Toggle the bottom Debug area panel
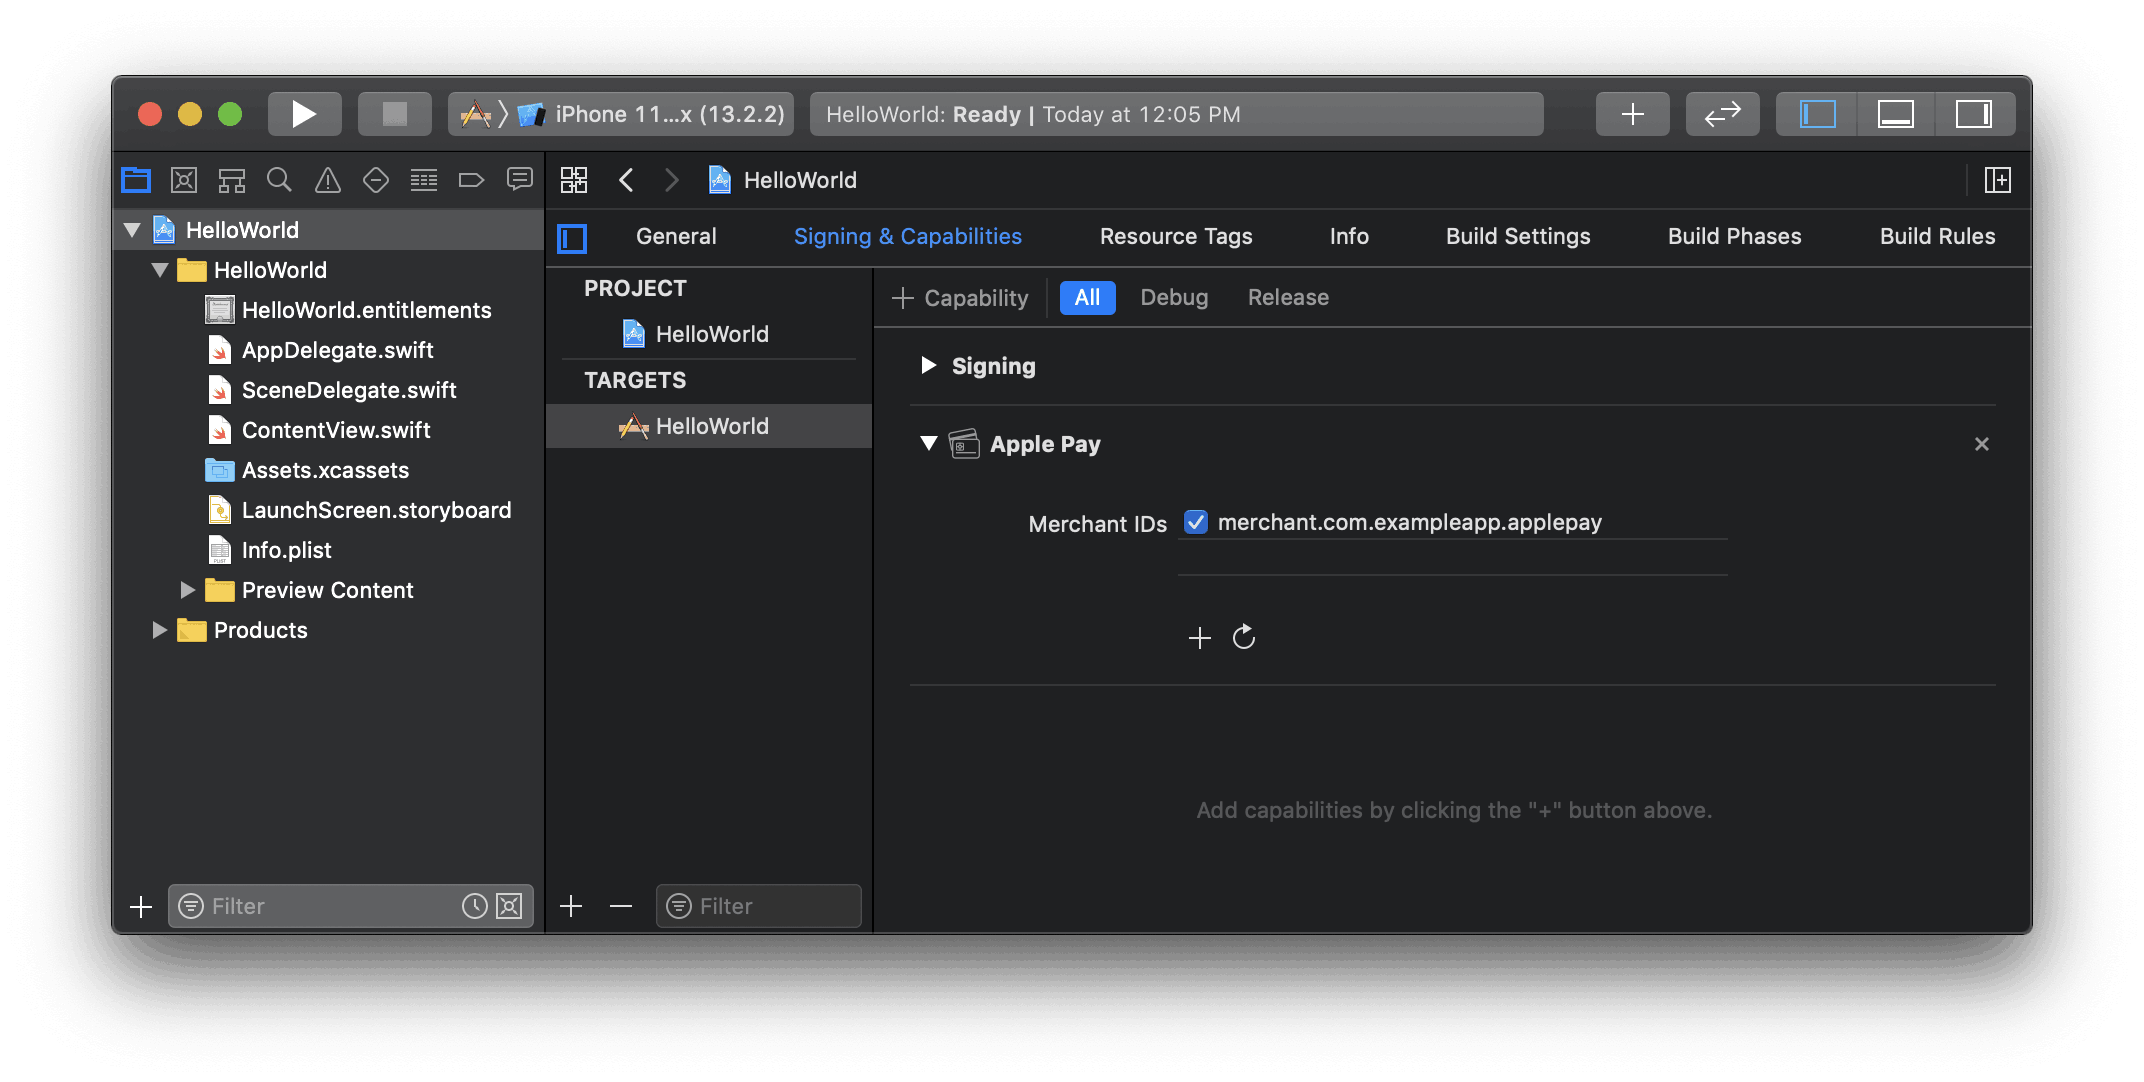Viewport: 2144px width, 1082px height. tap(1895, 114)
